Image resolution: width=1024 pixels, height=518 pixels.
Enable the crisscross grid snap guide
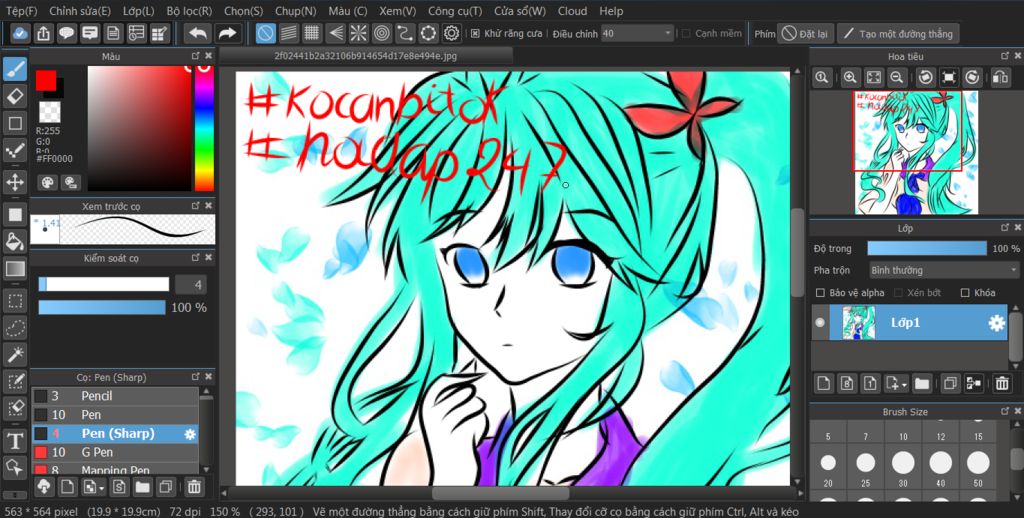click(x=312, y=33)
